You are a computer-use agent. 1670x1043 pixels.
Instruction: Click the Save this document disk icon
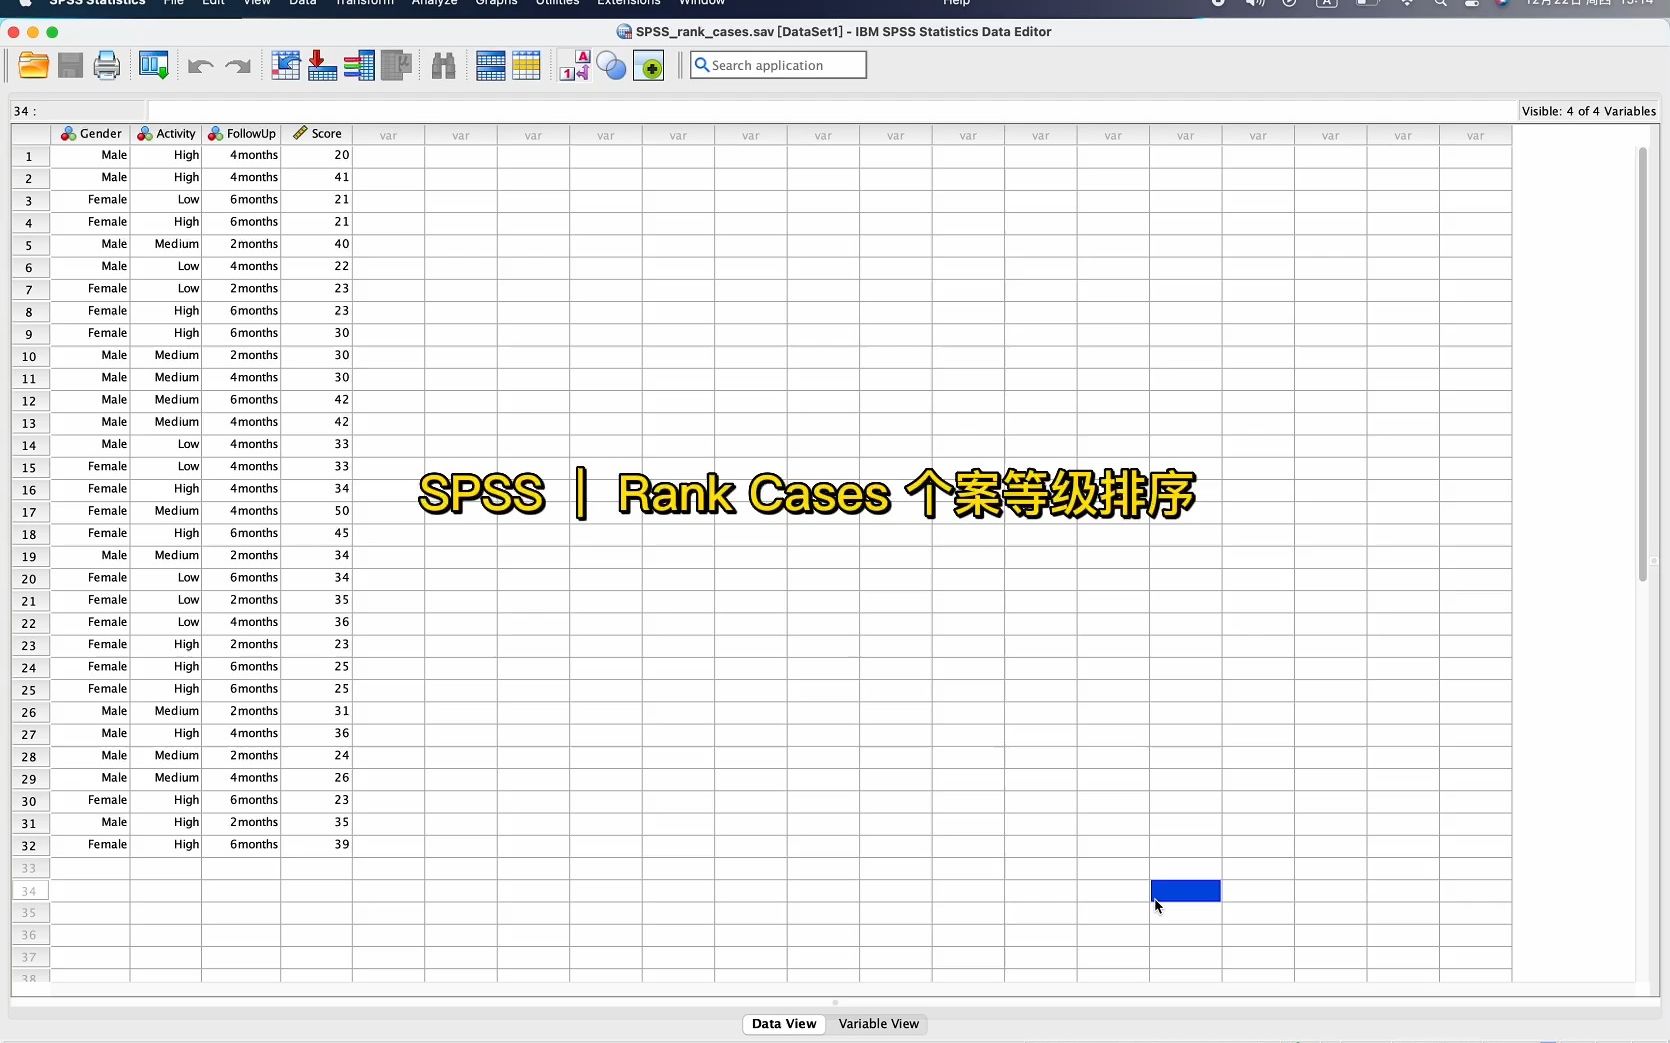70,66
